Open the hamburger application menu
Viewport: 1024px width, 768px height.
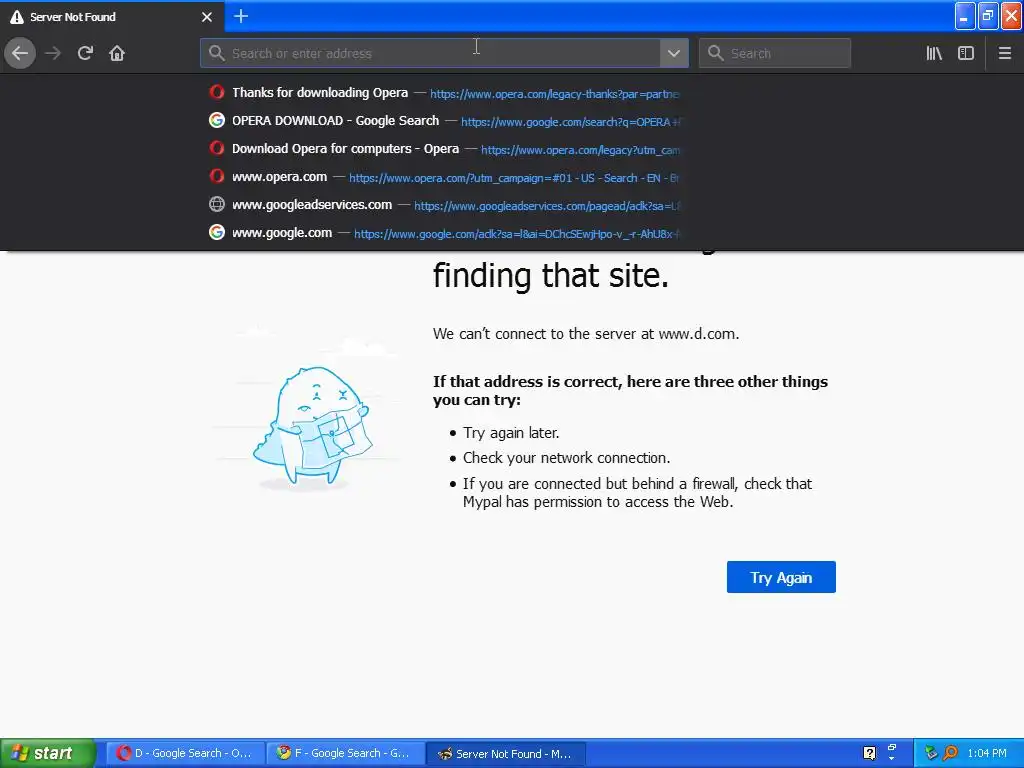(1005, 53)
